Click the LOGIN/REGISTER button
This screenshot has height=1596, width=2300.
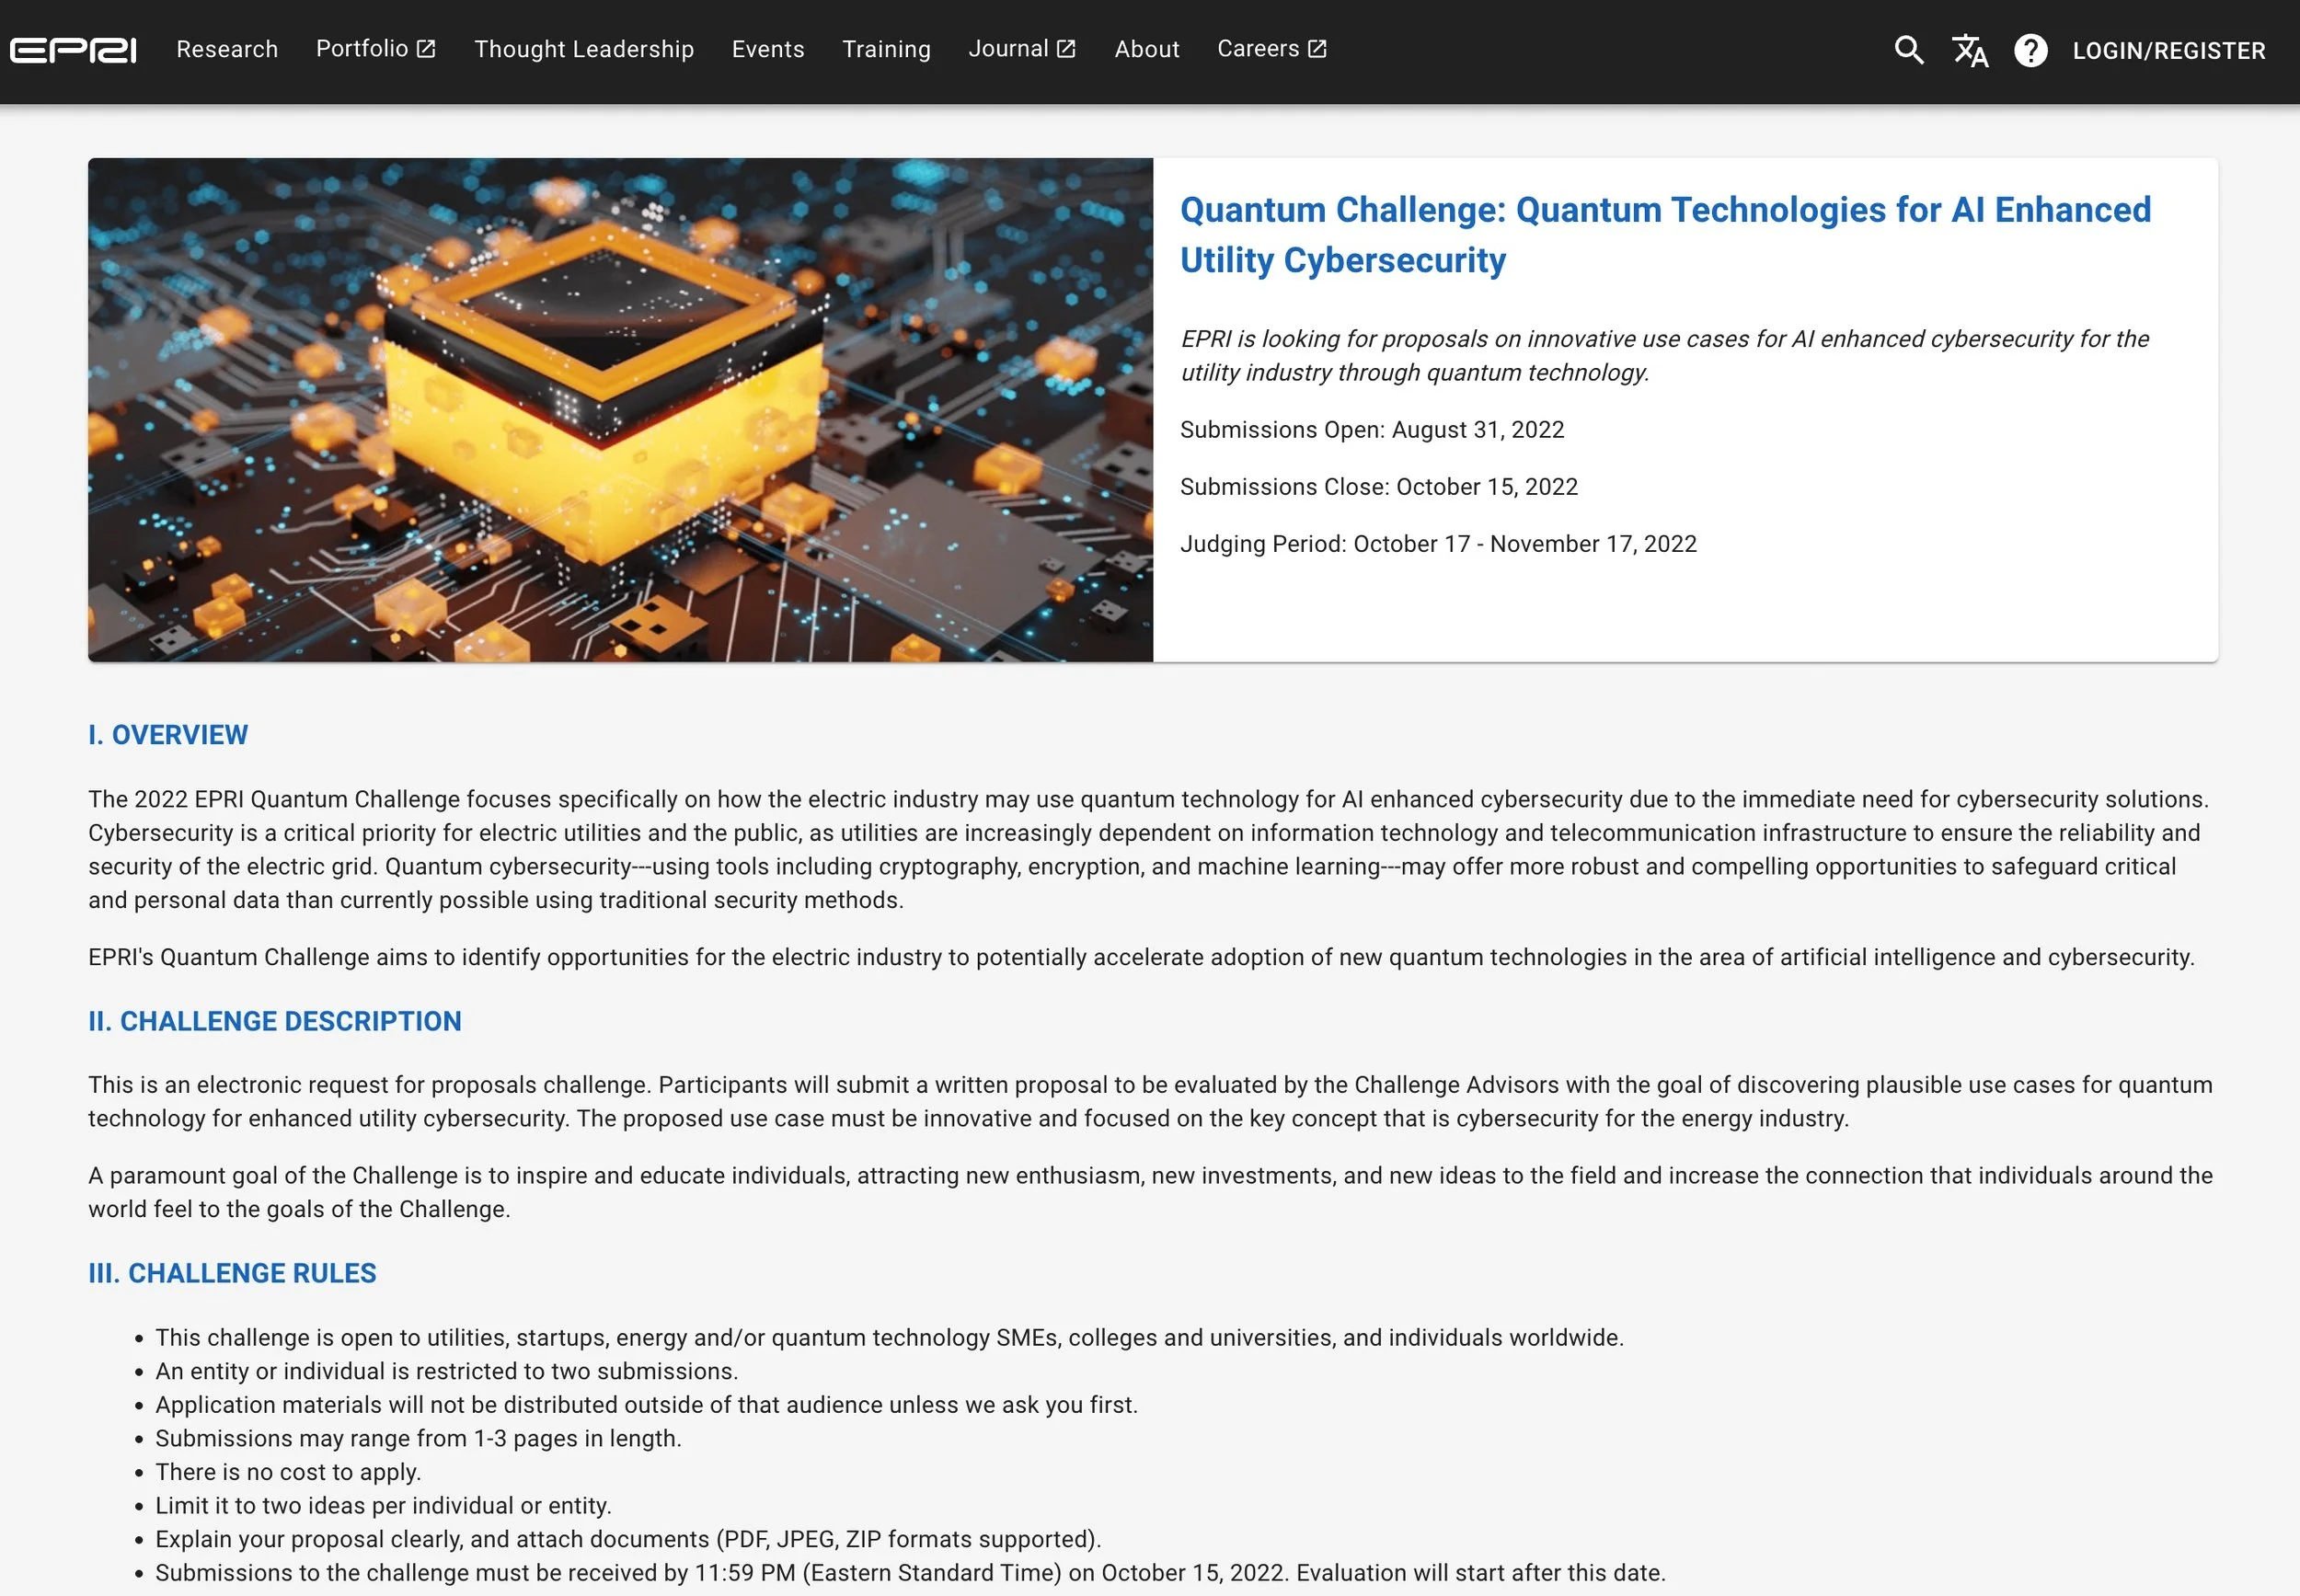coord(2168,51)
